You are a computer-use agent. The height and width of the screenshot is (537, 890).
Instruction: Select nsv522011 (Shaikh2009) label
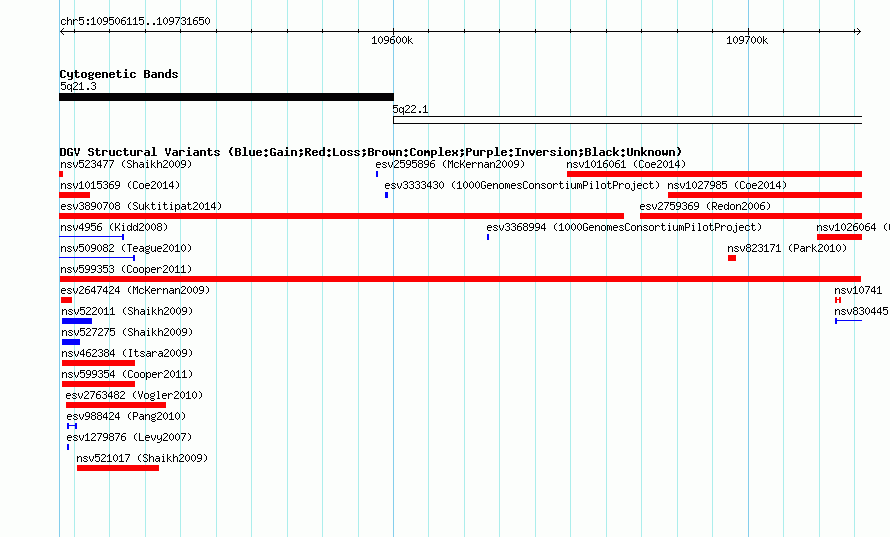[x=127, y=312]
